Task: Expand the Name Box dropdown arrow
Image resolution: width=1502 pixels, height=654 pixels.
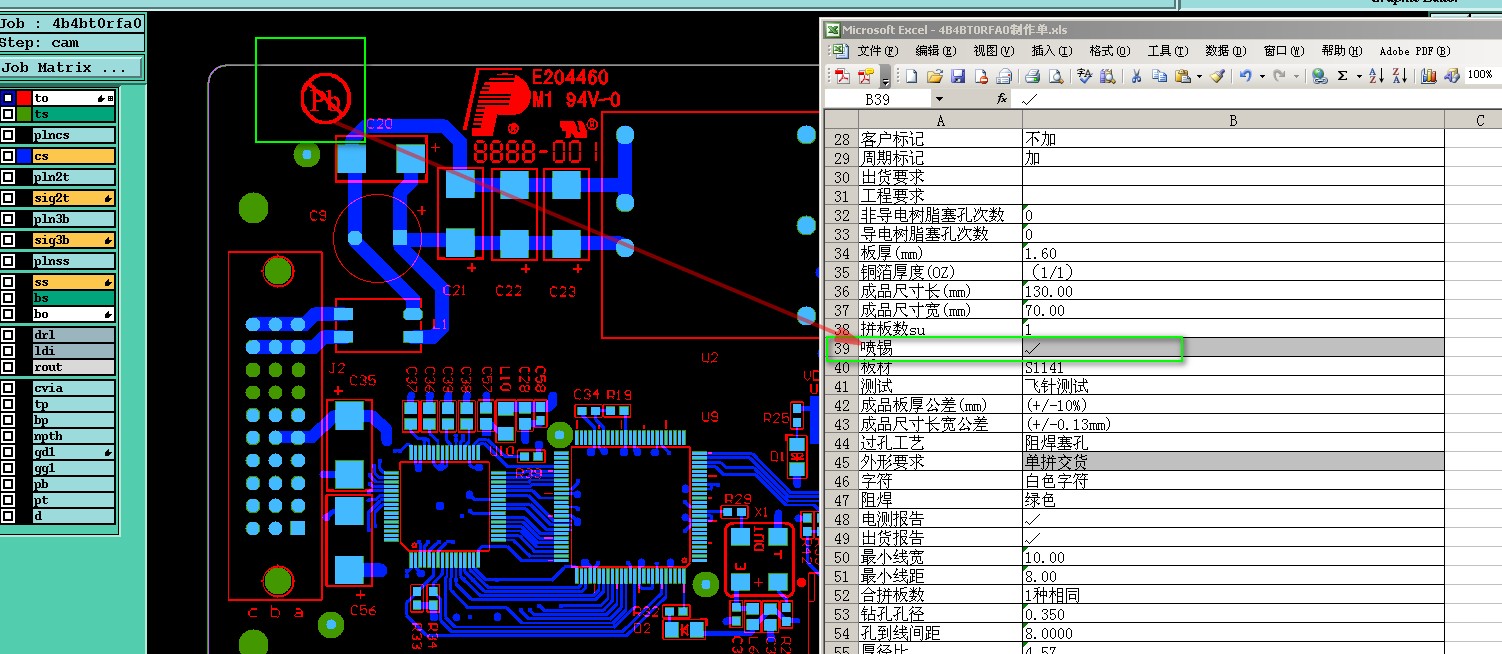Action: pos(939,99)
